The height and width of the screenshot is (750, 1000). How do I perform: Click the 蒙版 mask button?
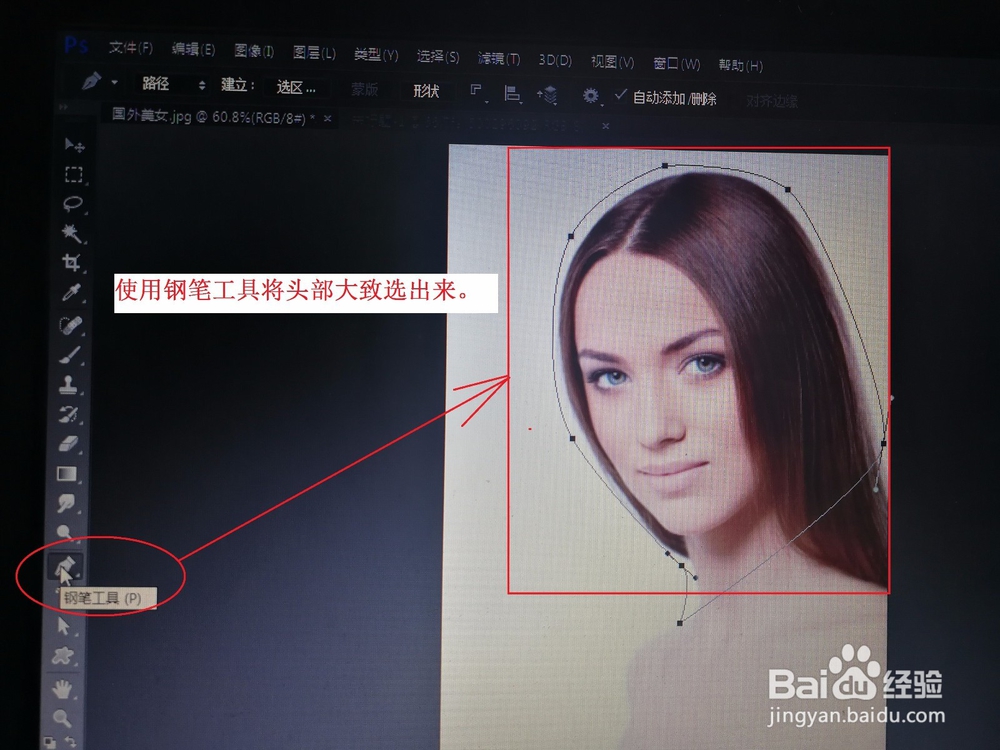(364, 89)
